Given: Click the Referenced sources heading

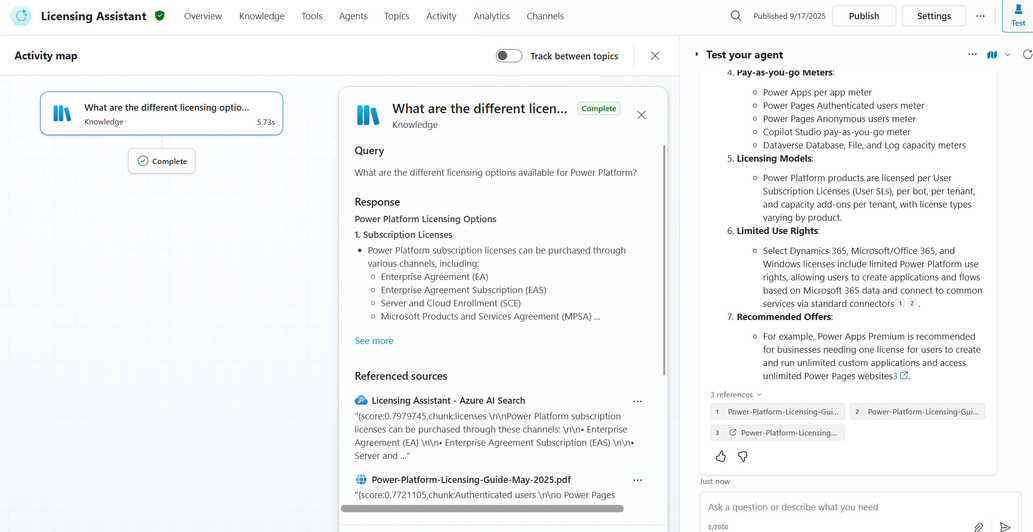Looking at the screenshot, I should coord(401,376).
